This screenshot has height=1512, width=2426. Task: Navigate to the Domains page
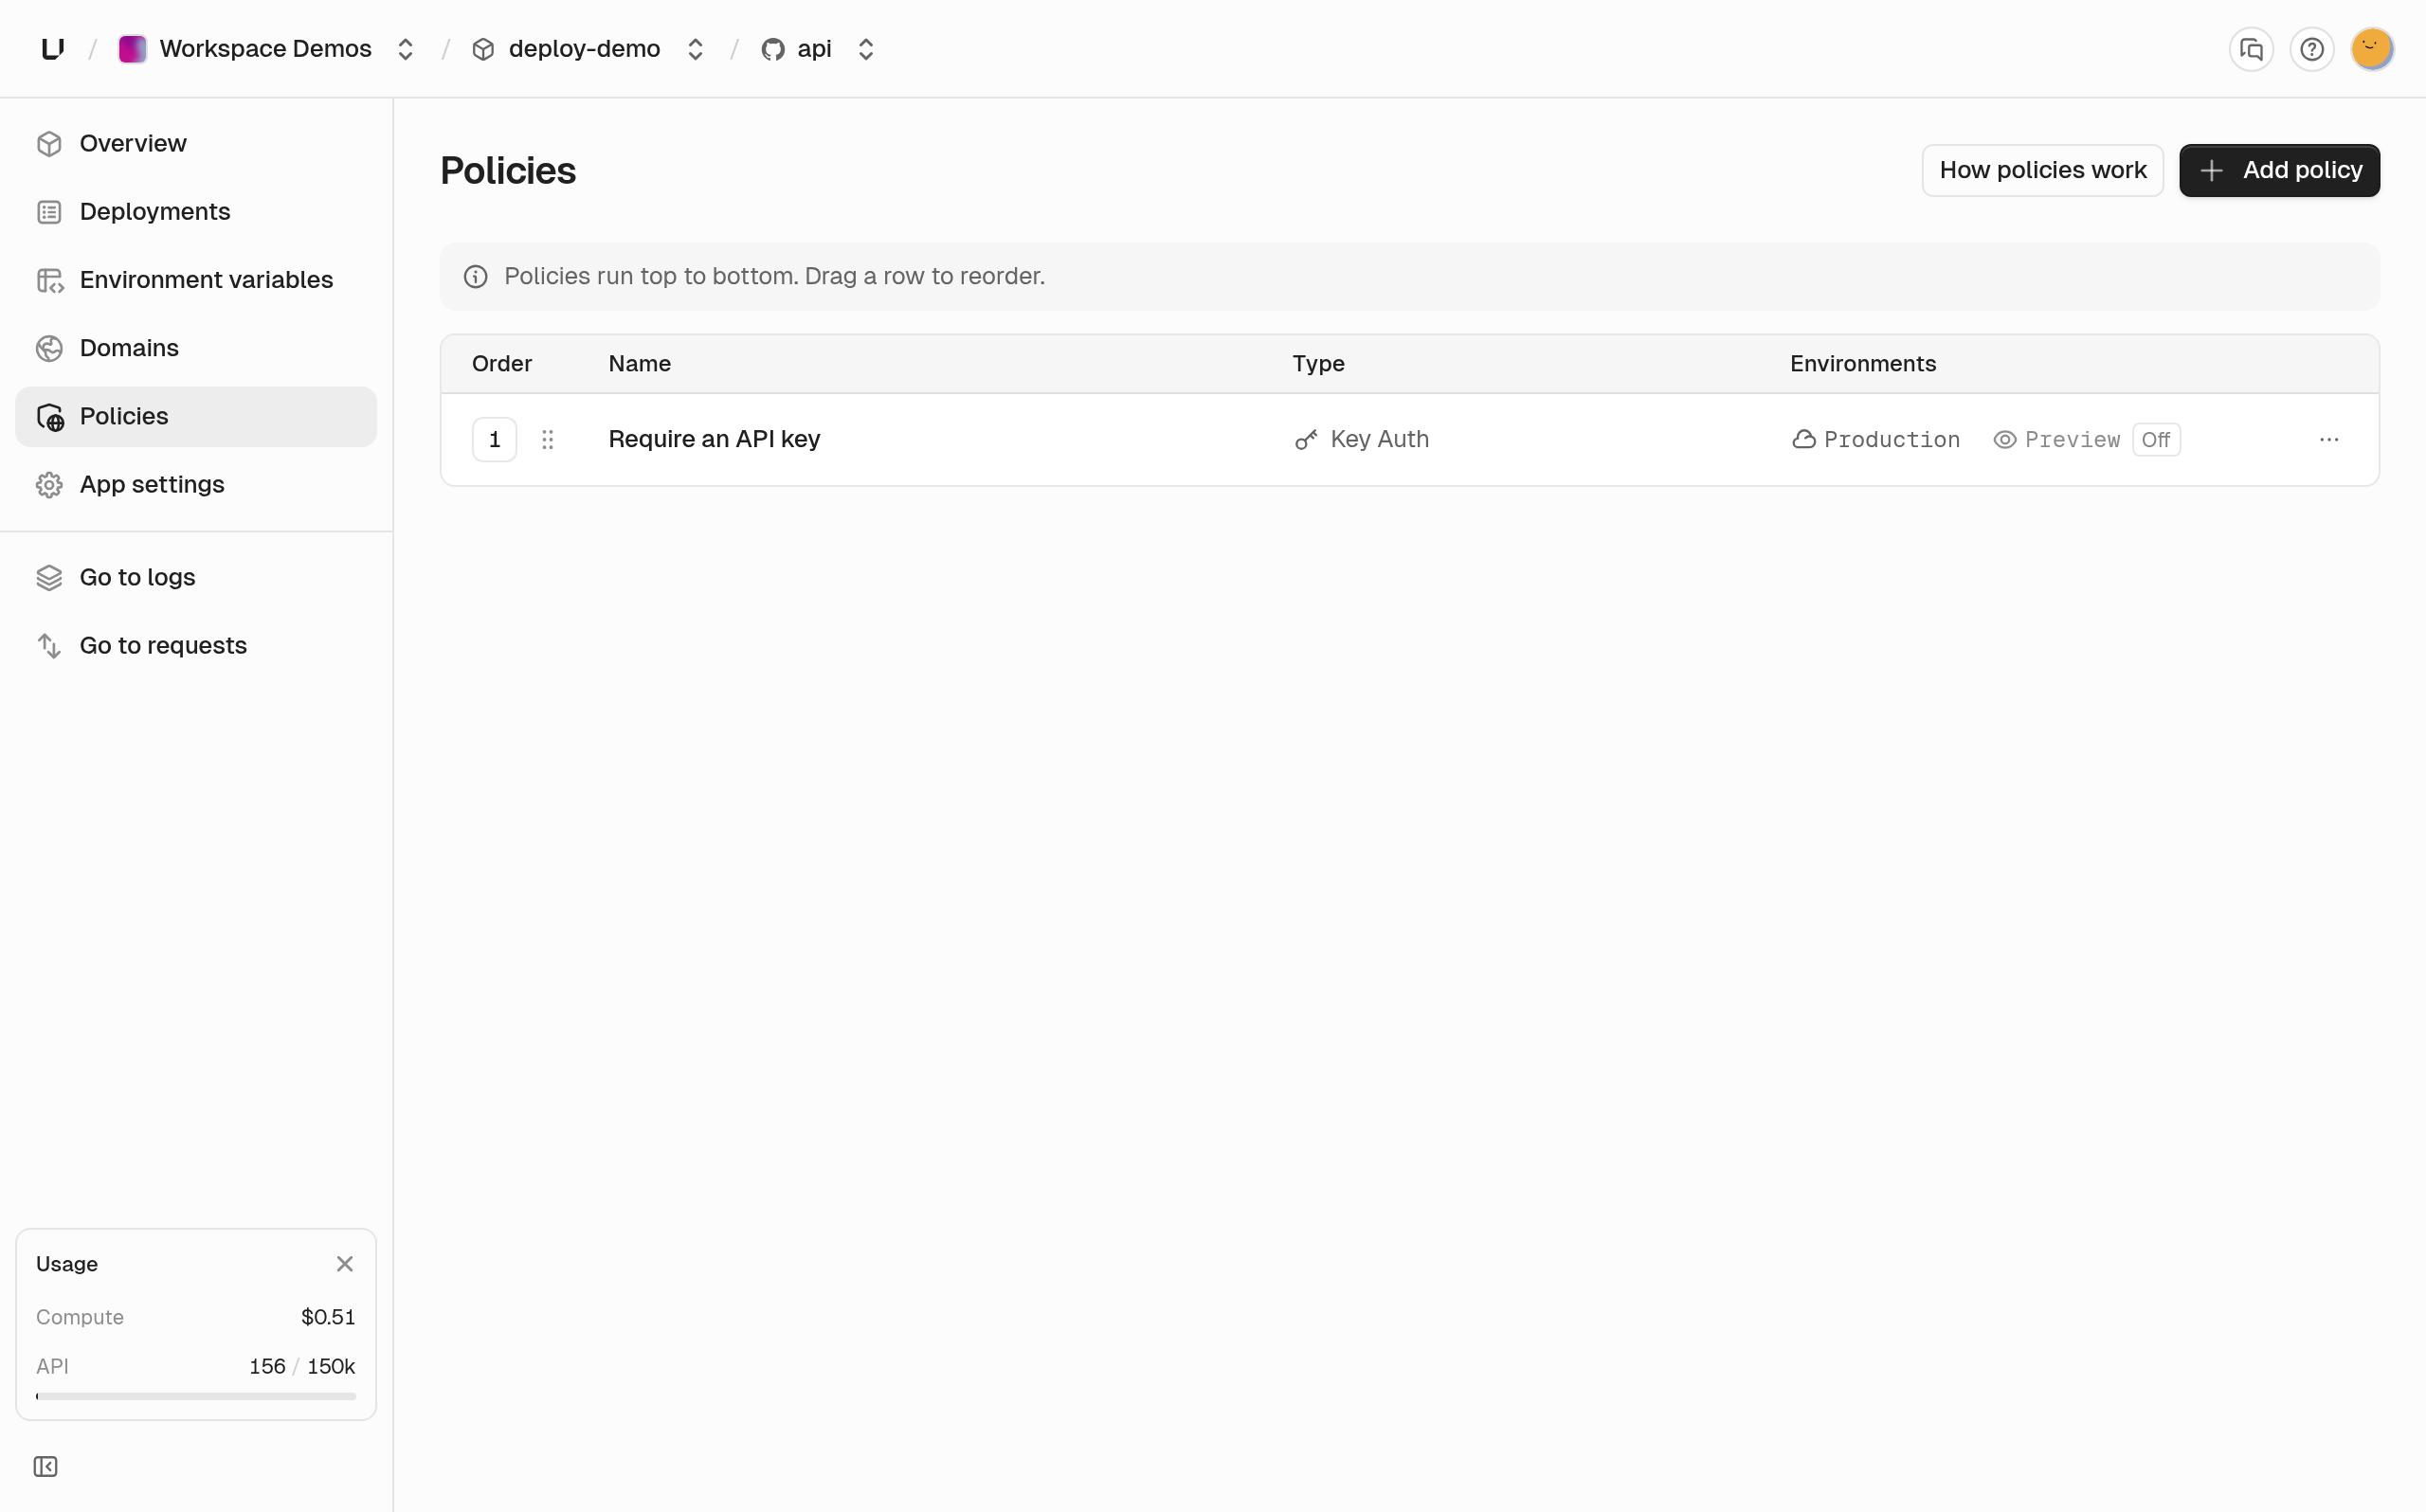tap(196, 348)
